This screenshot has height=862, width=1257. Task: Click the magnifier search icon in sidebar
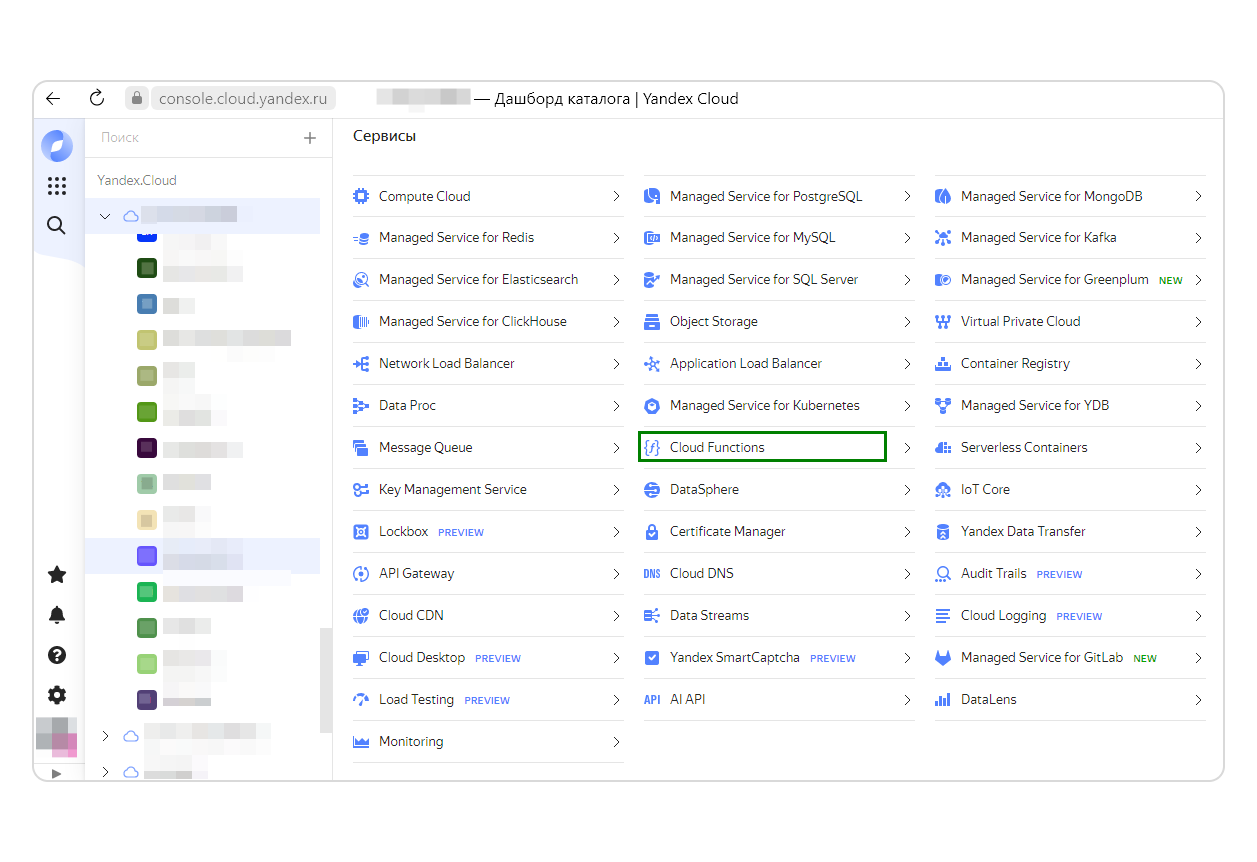pyautogui.click(x=57, y=226)
